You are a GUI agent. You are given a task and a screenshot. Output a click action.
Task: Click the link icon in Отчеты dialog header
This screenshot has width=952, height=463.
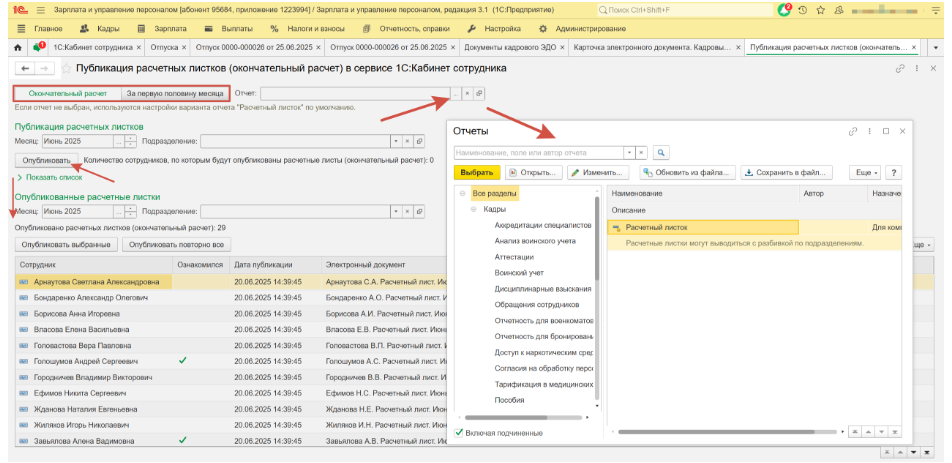pos(853,131)
